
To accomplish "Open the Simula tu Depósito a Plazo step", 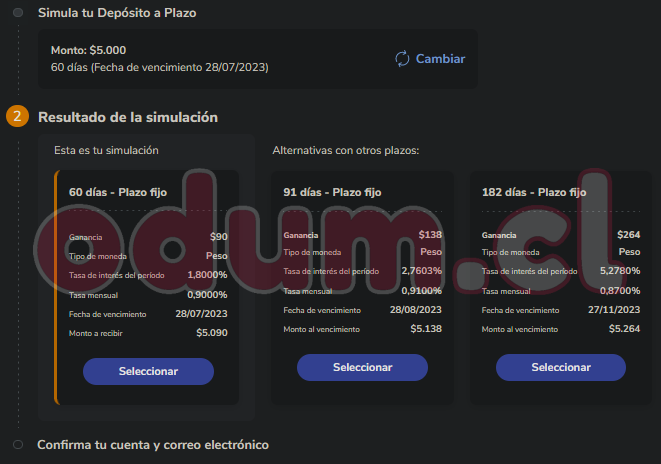I will click(x=117, y=13).
